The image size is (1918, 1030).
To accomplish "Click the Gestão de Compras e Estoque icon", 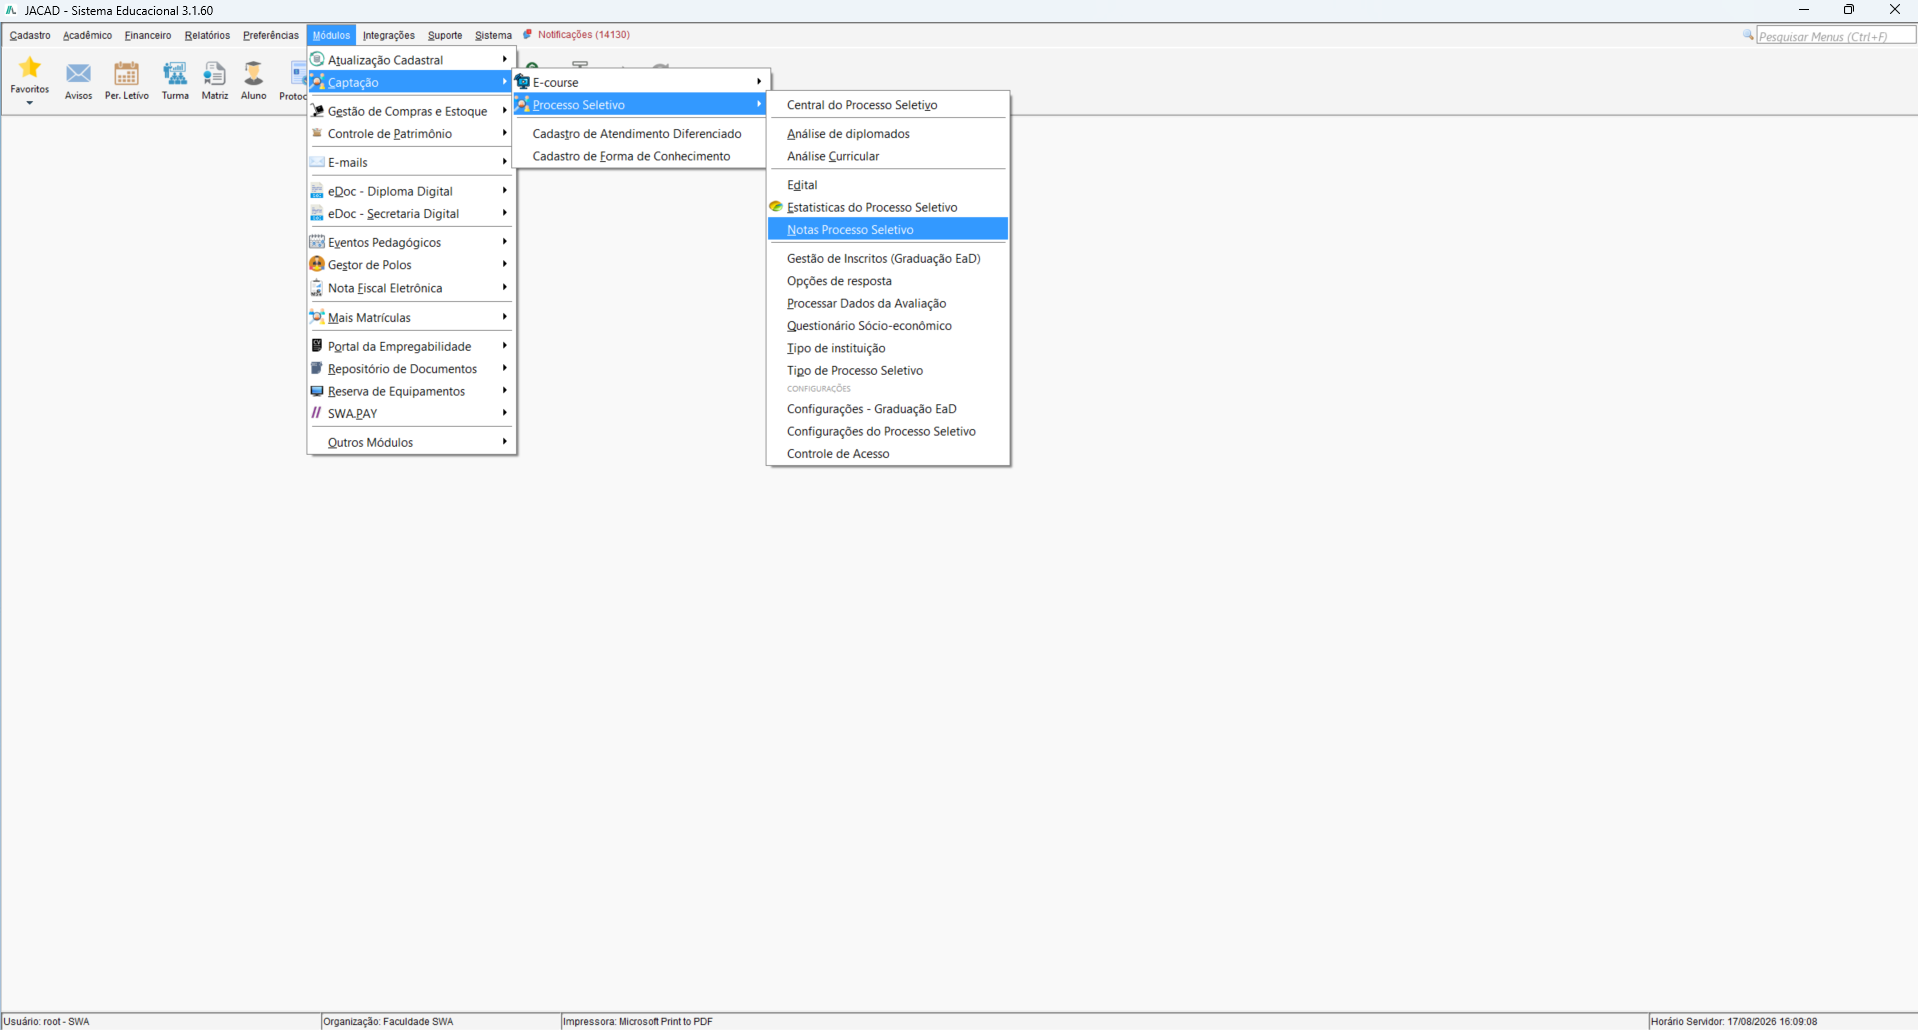I will 317,111.
